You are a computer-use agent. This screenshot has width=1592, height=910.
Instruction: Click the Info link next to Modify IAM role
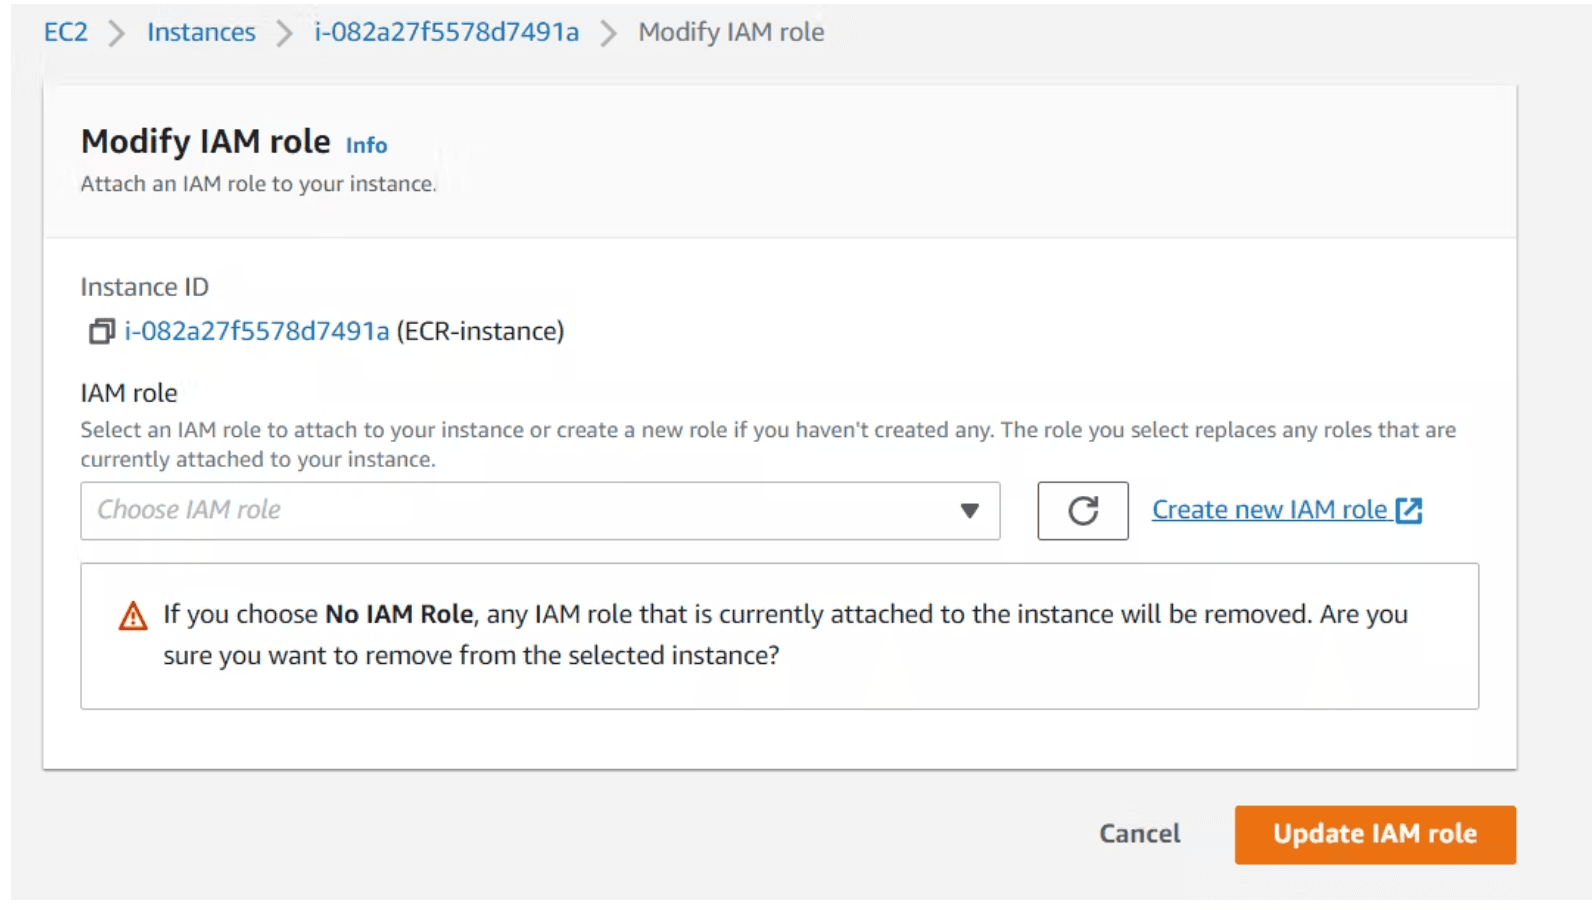coord(366,145)
